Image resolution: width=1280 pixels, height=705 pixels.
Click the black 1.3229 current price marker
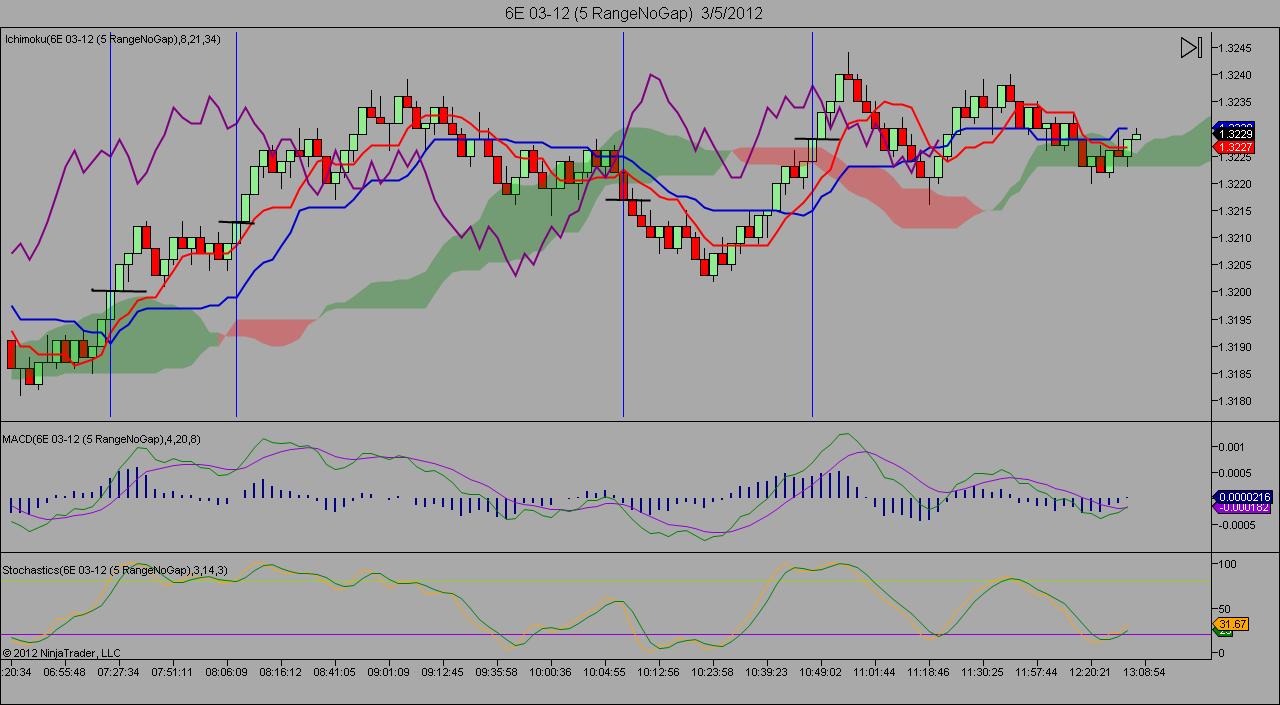point(1236,134)
